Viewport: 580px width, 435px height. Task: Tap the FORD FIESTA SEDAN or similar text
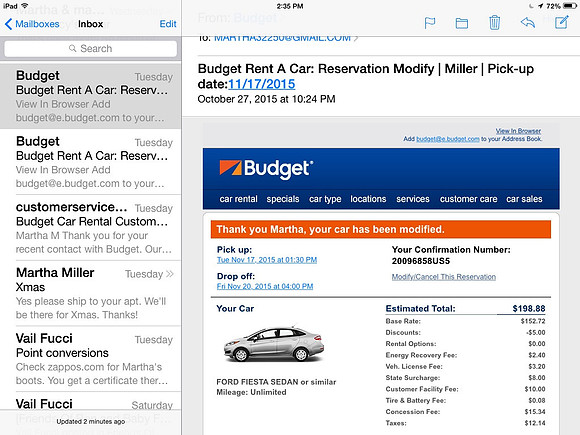(x=276, y=382)
